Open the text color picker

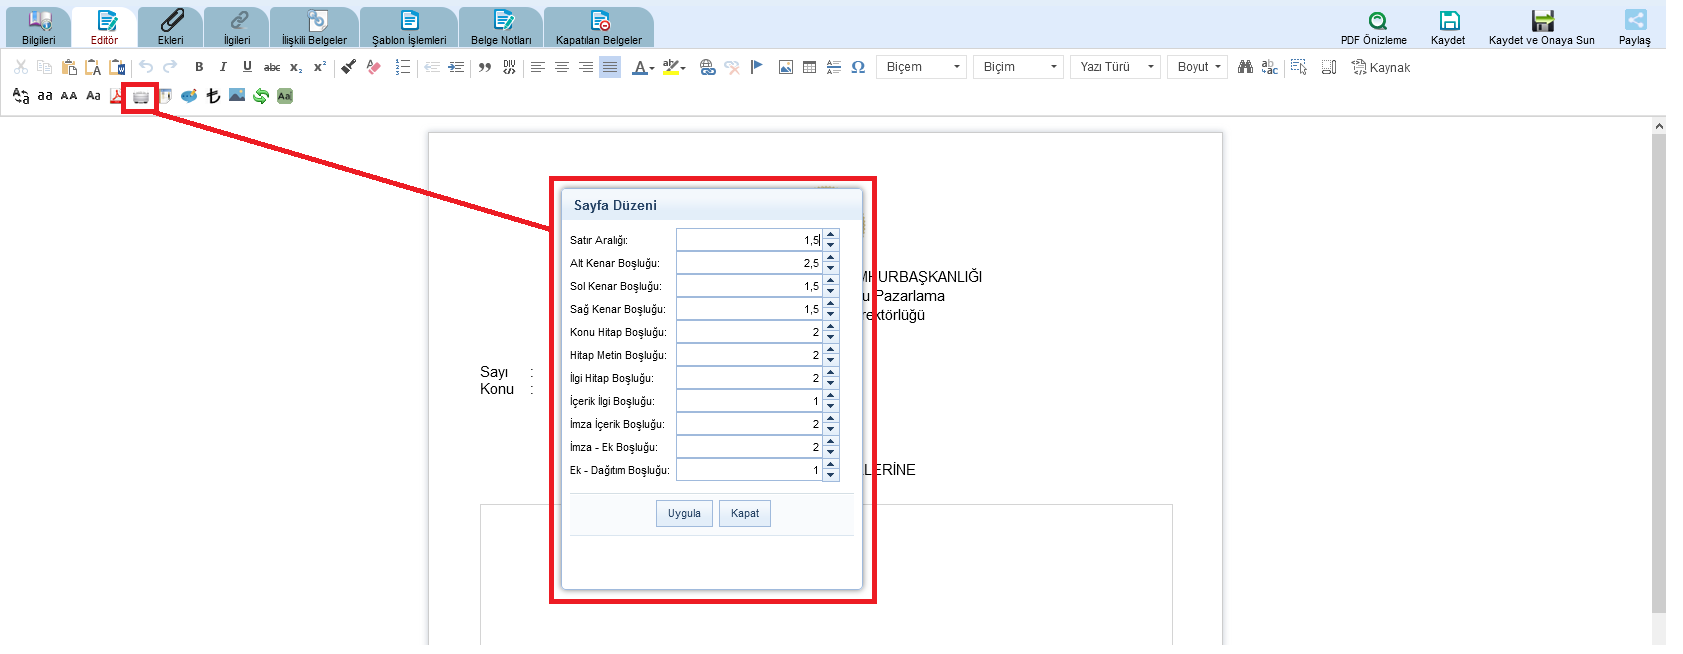(x=643, y=67)
